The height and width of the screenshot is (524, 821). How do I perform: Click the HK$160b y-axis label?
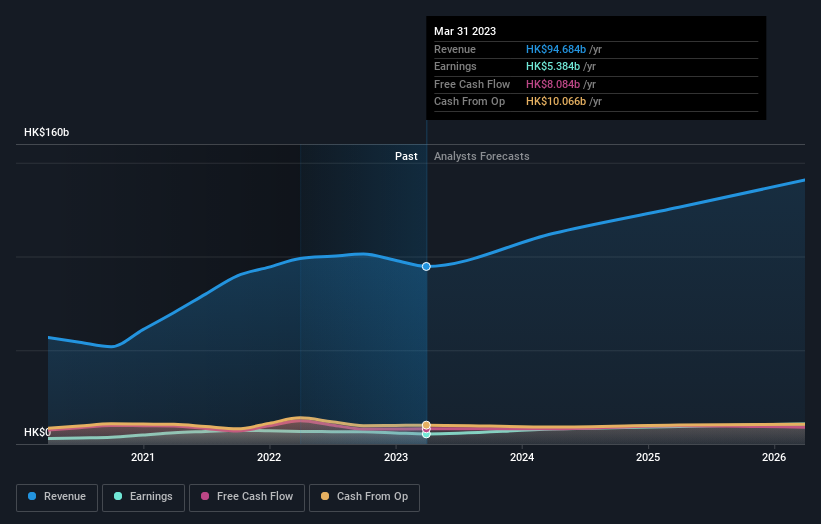(47, 132)
